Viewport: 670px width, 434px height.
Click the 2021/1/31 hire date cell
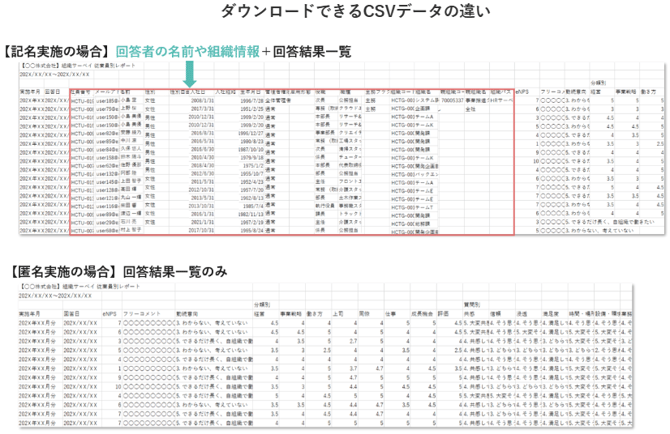click(202, 223)
